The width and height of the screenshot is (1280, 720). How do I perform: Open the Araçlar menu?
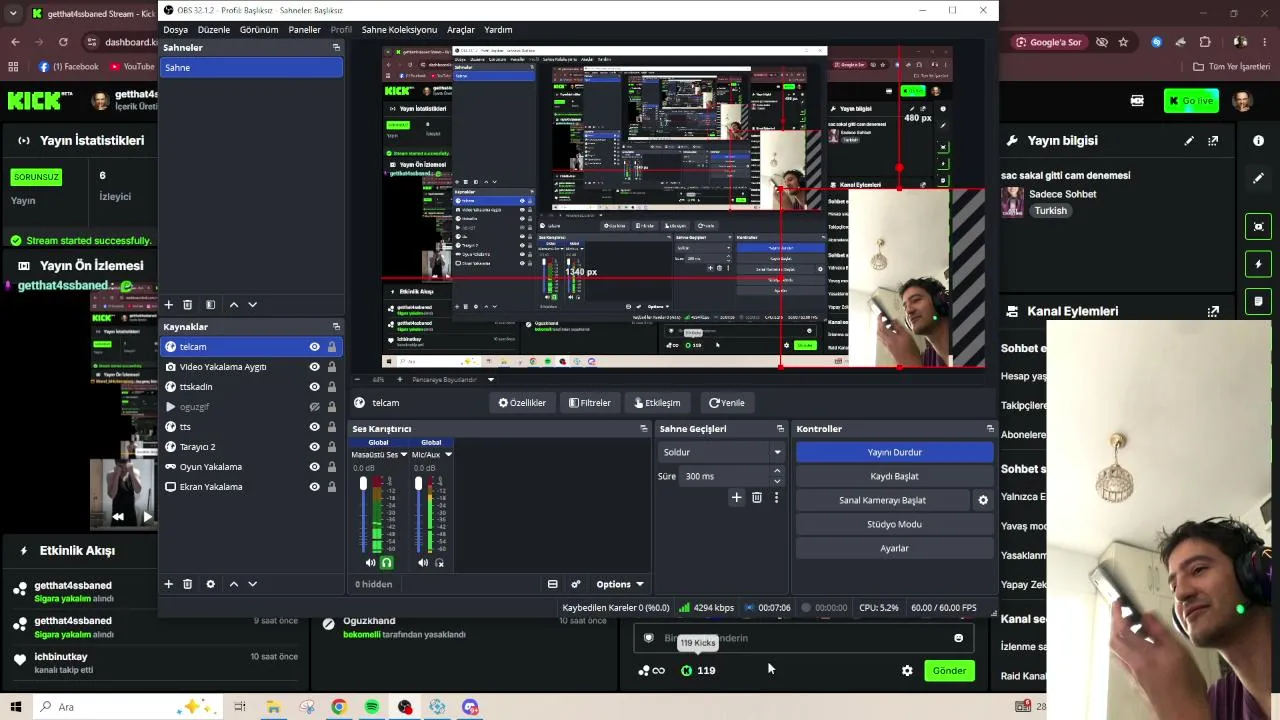(x=461, y=30)
